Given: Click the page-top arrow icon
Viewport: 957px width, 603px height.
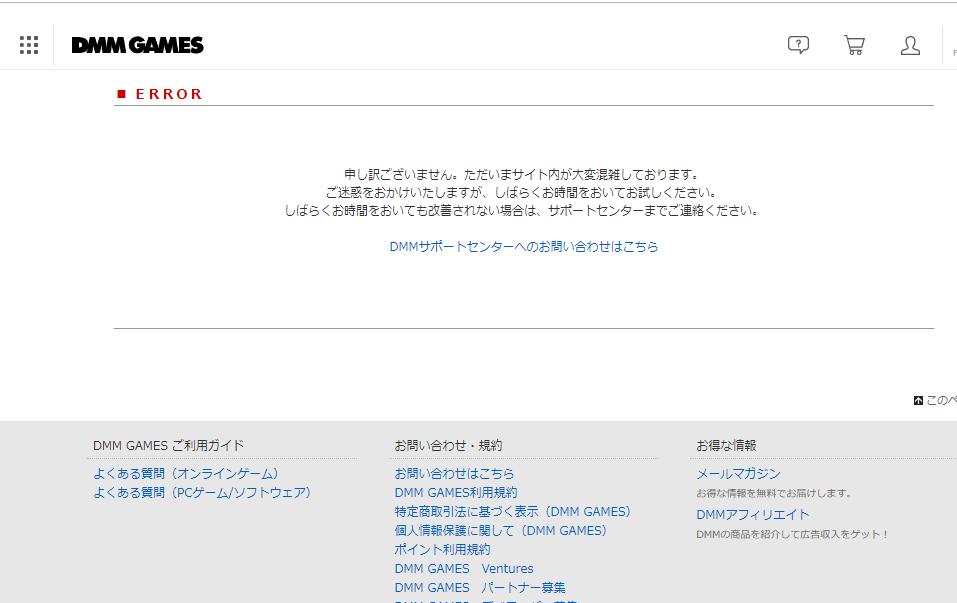Looking at the screenshot, I should coord(918,400).
